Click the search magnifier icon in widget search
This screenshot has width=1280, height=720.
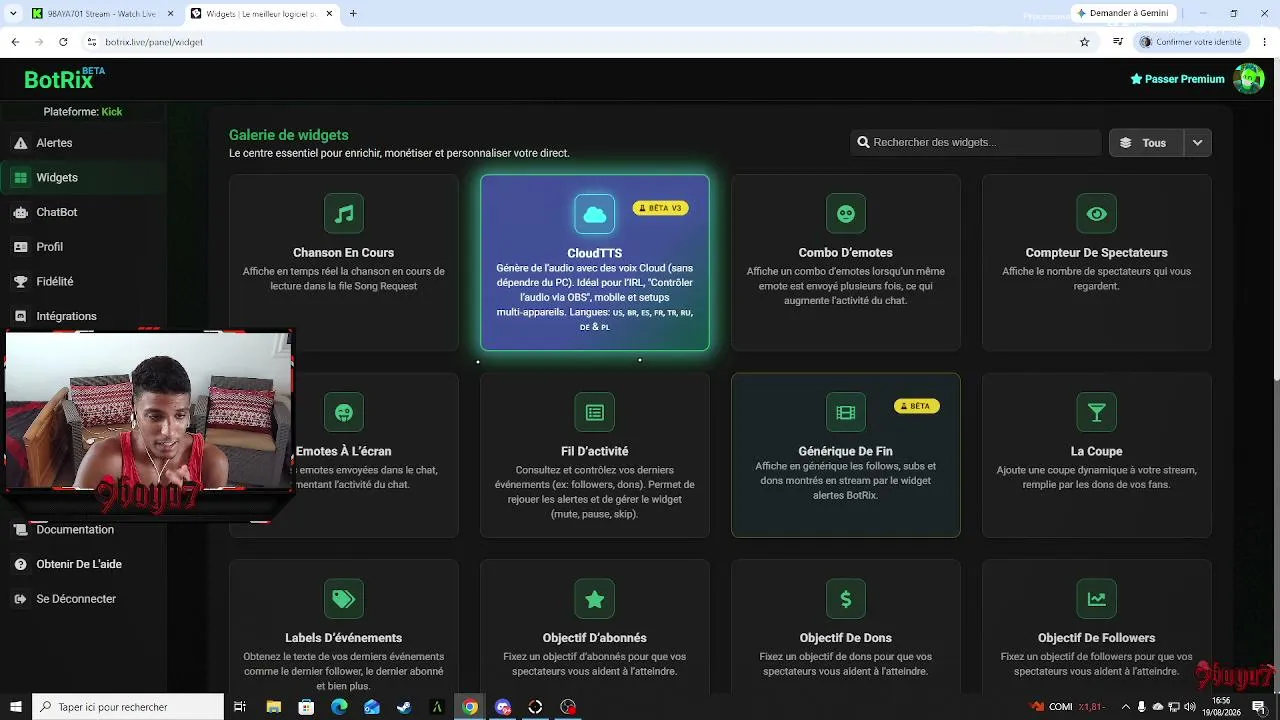pyautogui.click(x=864, y=142)
